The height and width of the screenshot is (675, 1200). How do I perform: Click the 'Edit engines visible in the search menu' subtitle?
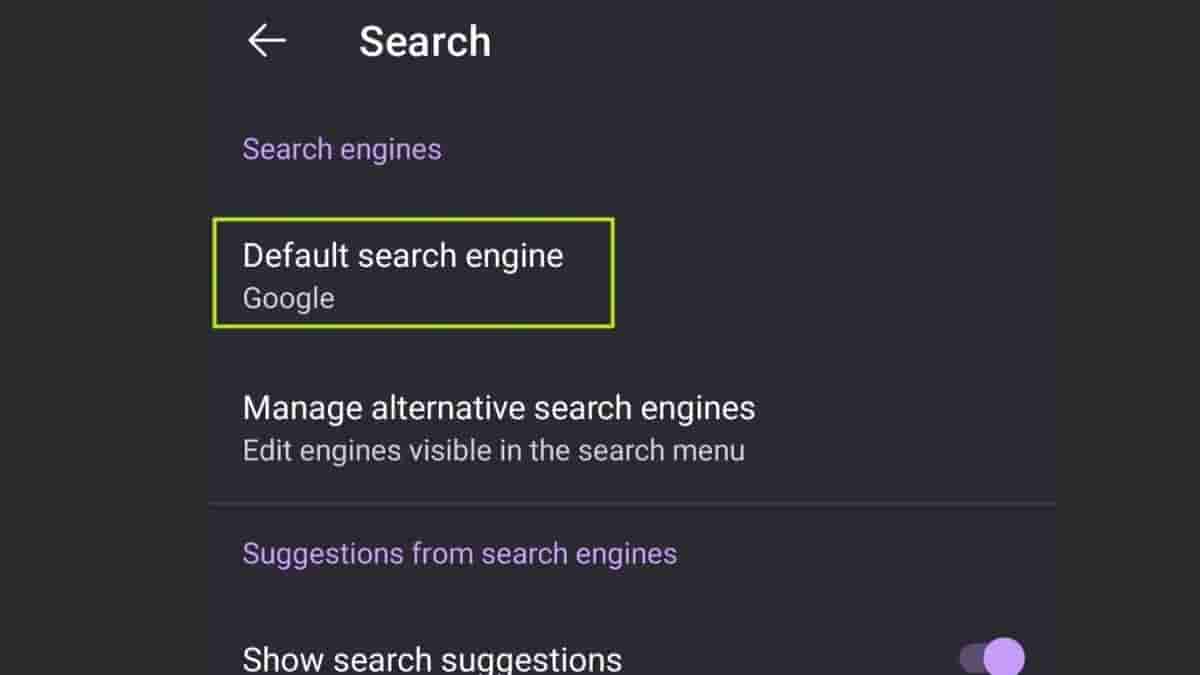(493, 450)
